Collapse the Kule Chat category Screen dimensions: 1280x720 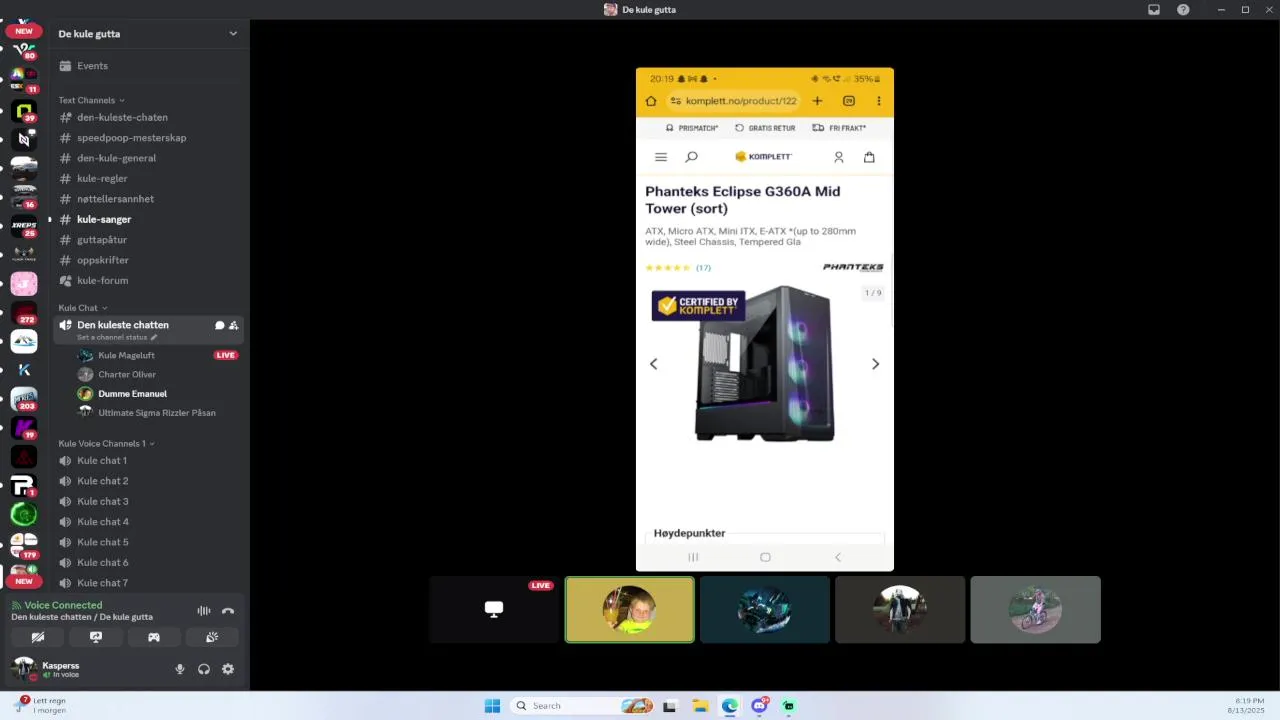pyautogui.click(x=82, y=308)
